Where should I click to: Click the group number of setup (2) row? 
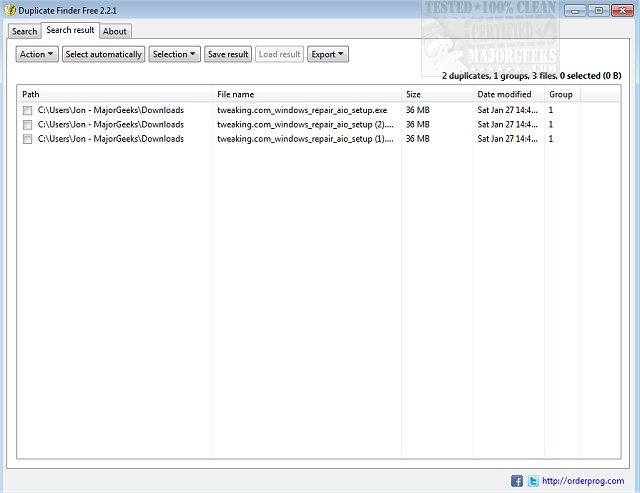[x=551, y=124]
